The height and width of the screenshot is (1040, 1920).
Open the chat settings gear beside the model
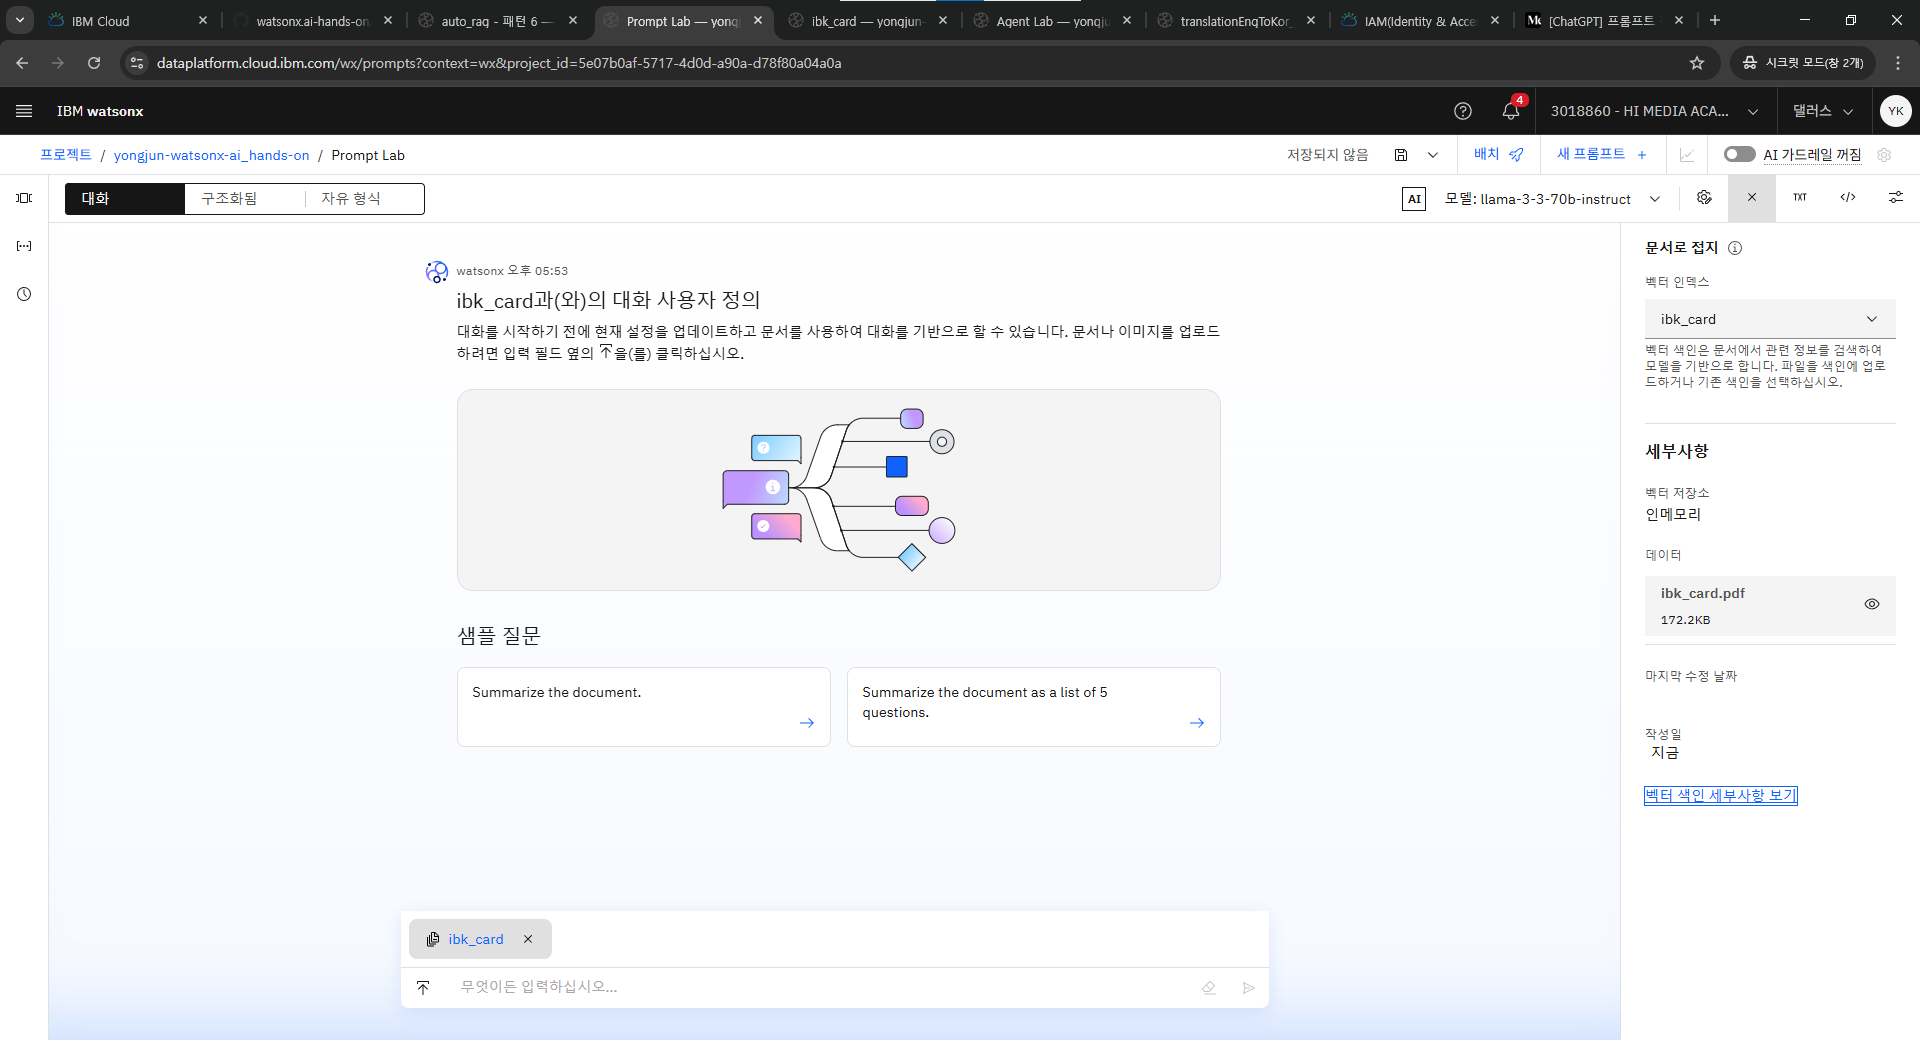[x=1704, y=198]
